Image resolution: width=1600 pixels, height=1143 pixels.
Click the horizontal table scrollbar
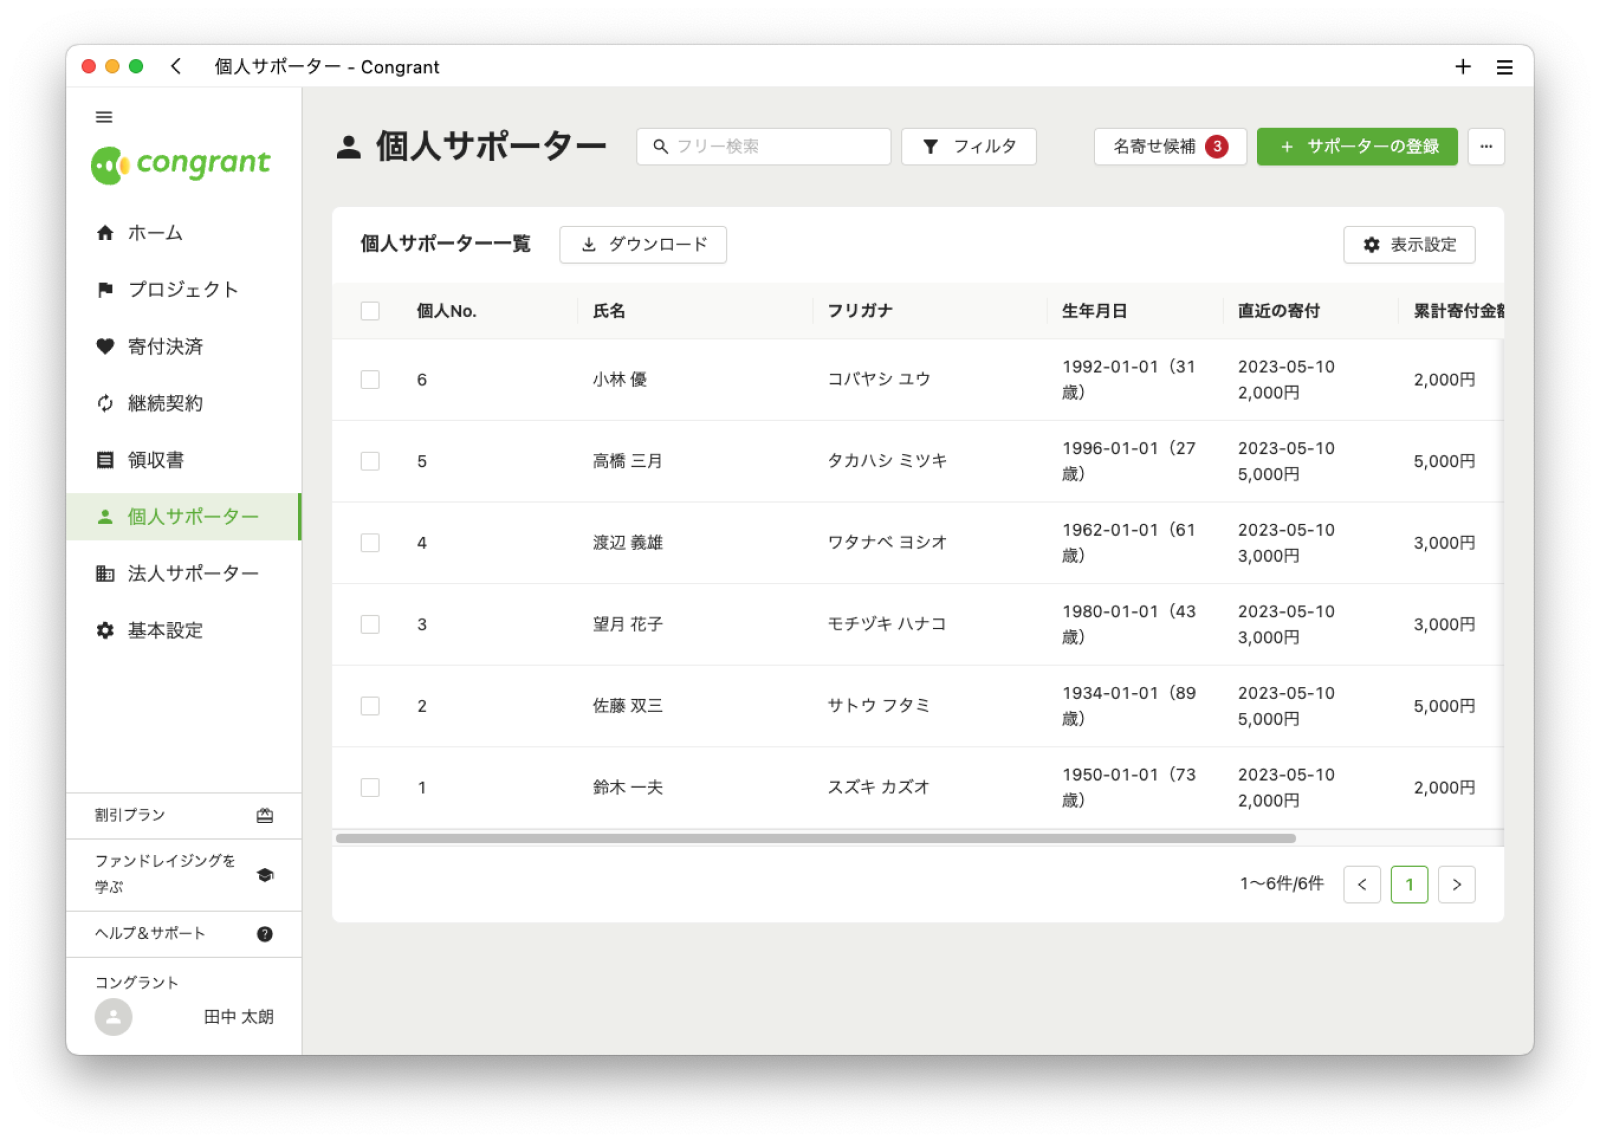point(816,839)
